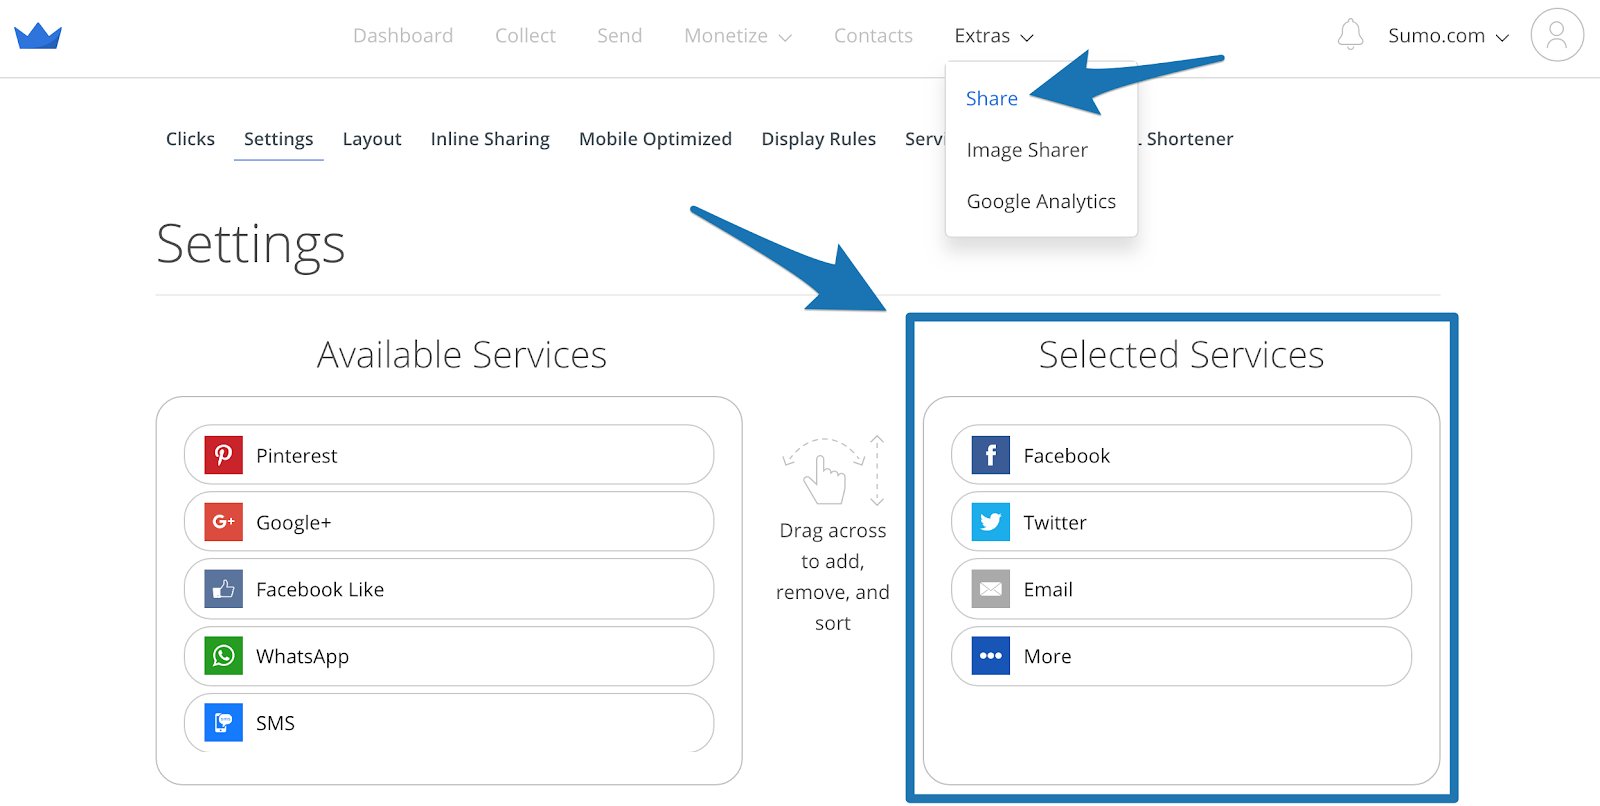Open the Contacts nav item
1600x806 pixels.
[873, 36]
